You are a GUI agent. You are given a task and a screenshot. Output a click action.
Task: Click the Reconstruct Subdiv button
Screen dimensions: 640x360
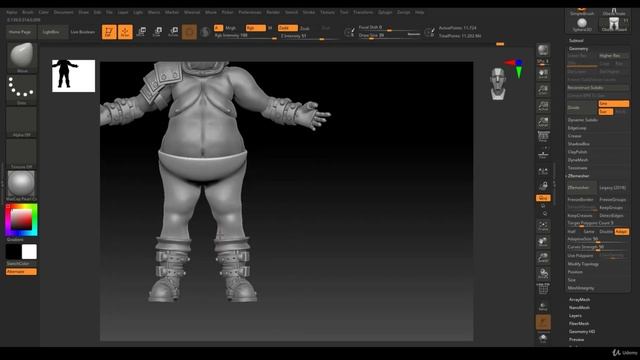pyautogui.click(x=598, y=88)
